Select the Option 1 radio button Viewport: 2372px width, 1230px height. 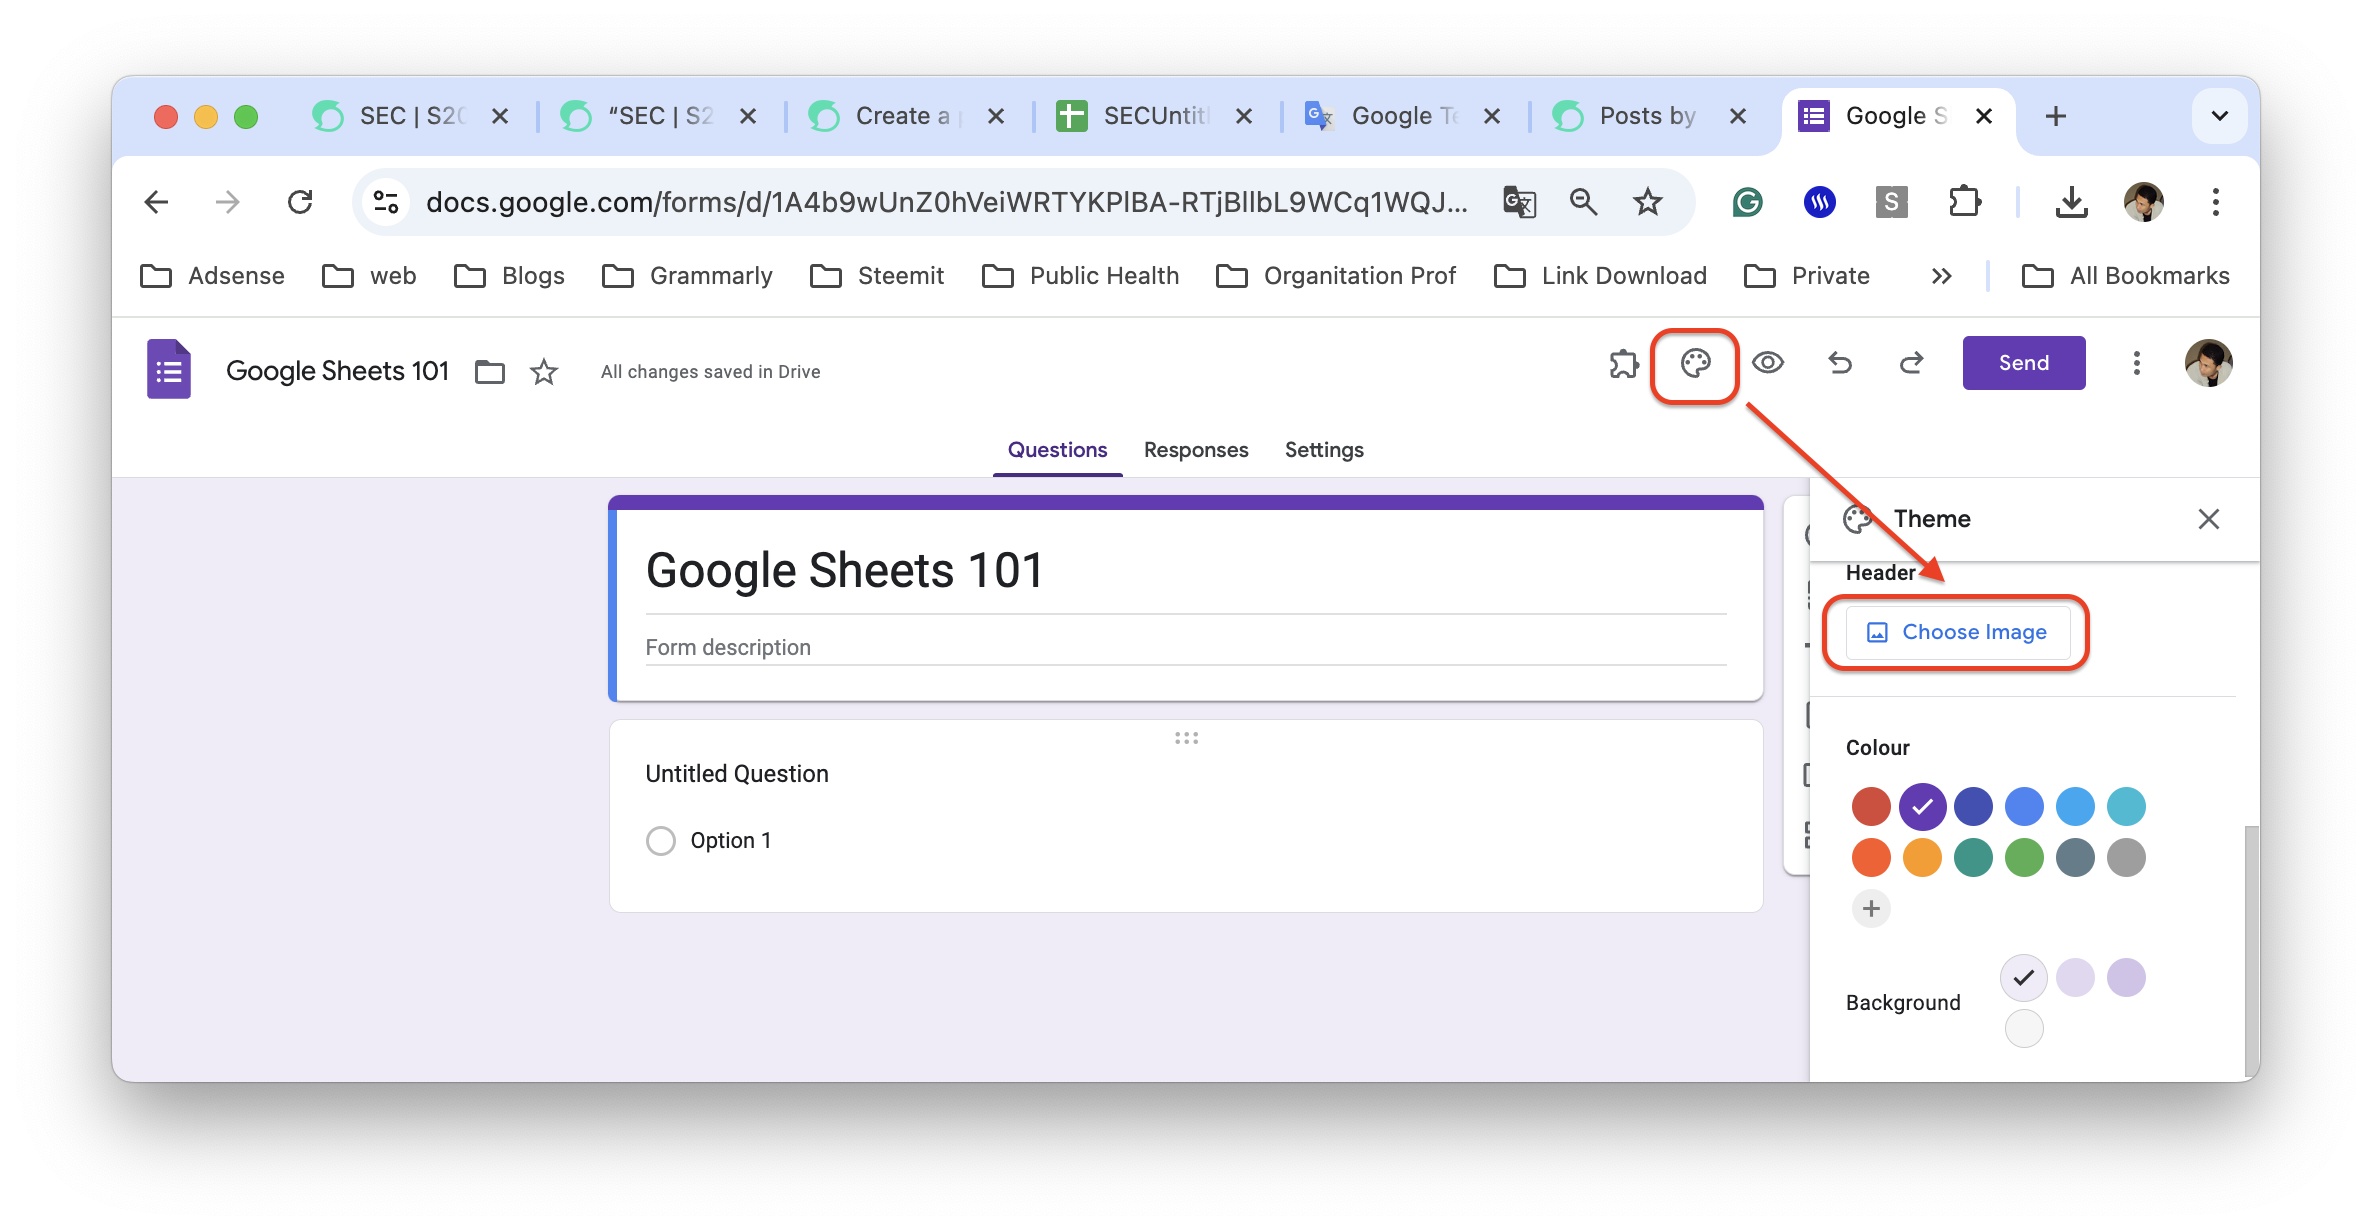click(661, 841)
